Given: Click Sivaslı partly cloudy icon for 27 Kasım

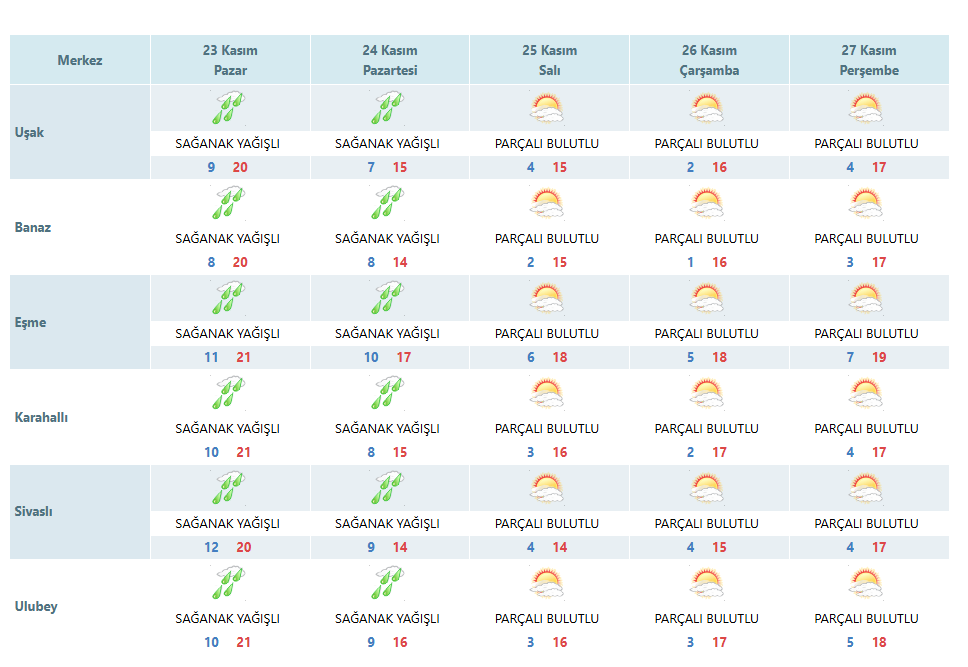Looking at the screenshot, I should (x=866, y=489).
